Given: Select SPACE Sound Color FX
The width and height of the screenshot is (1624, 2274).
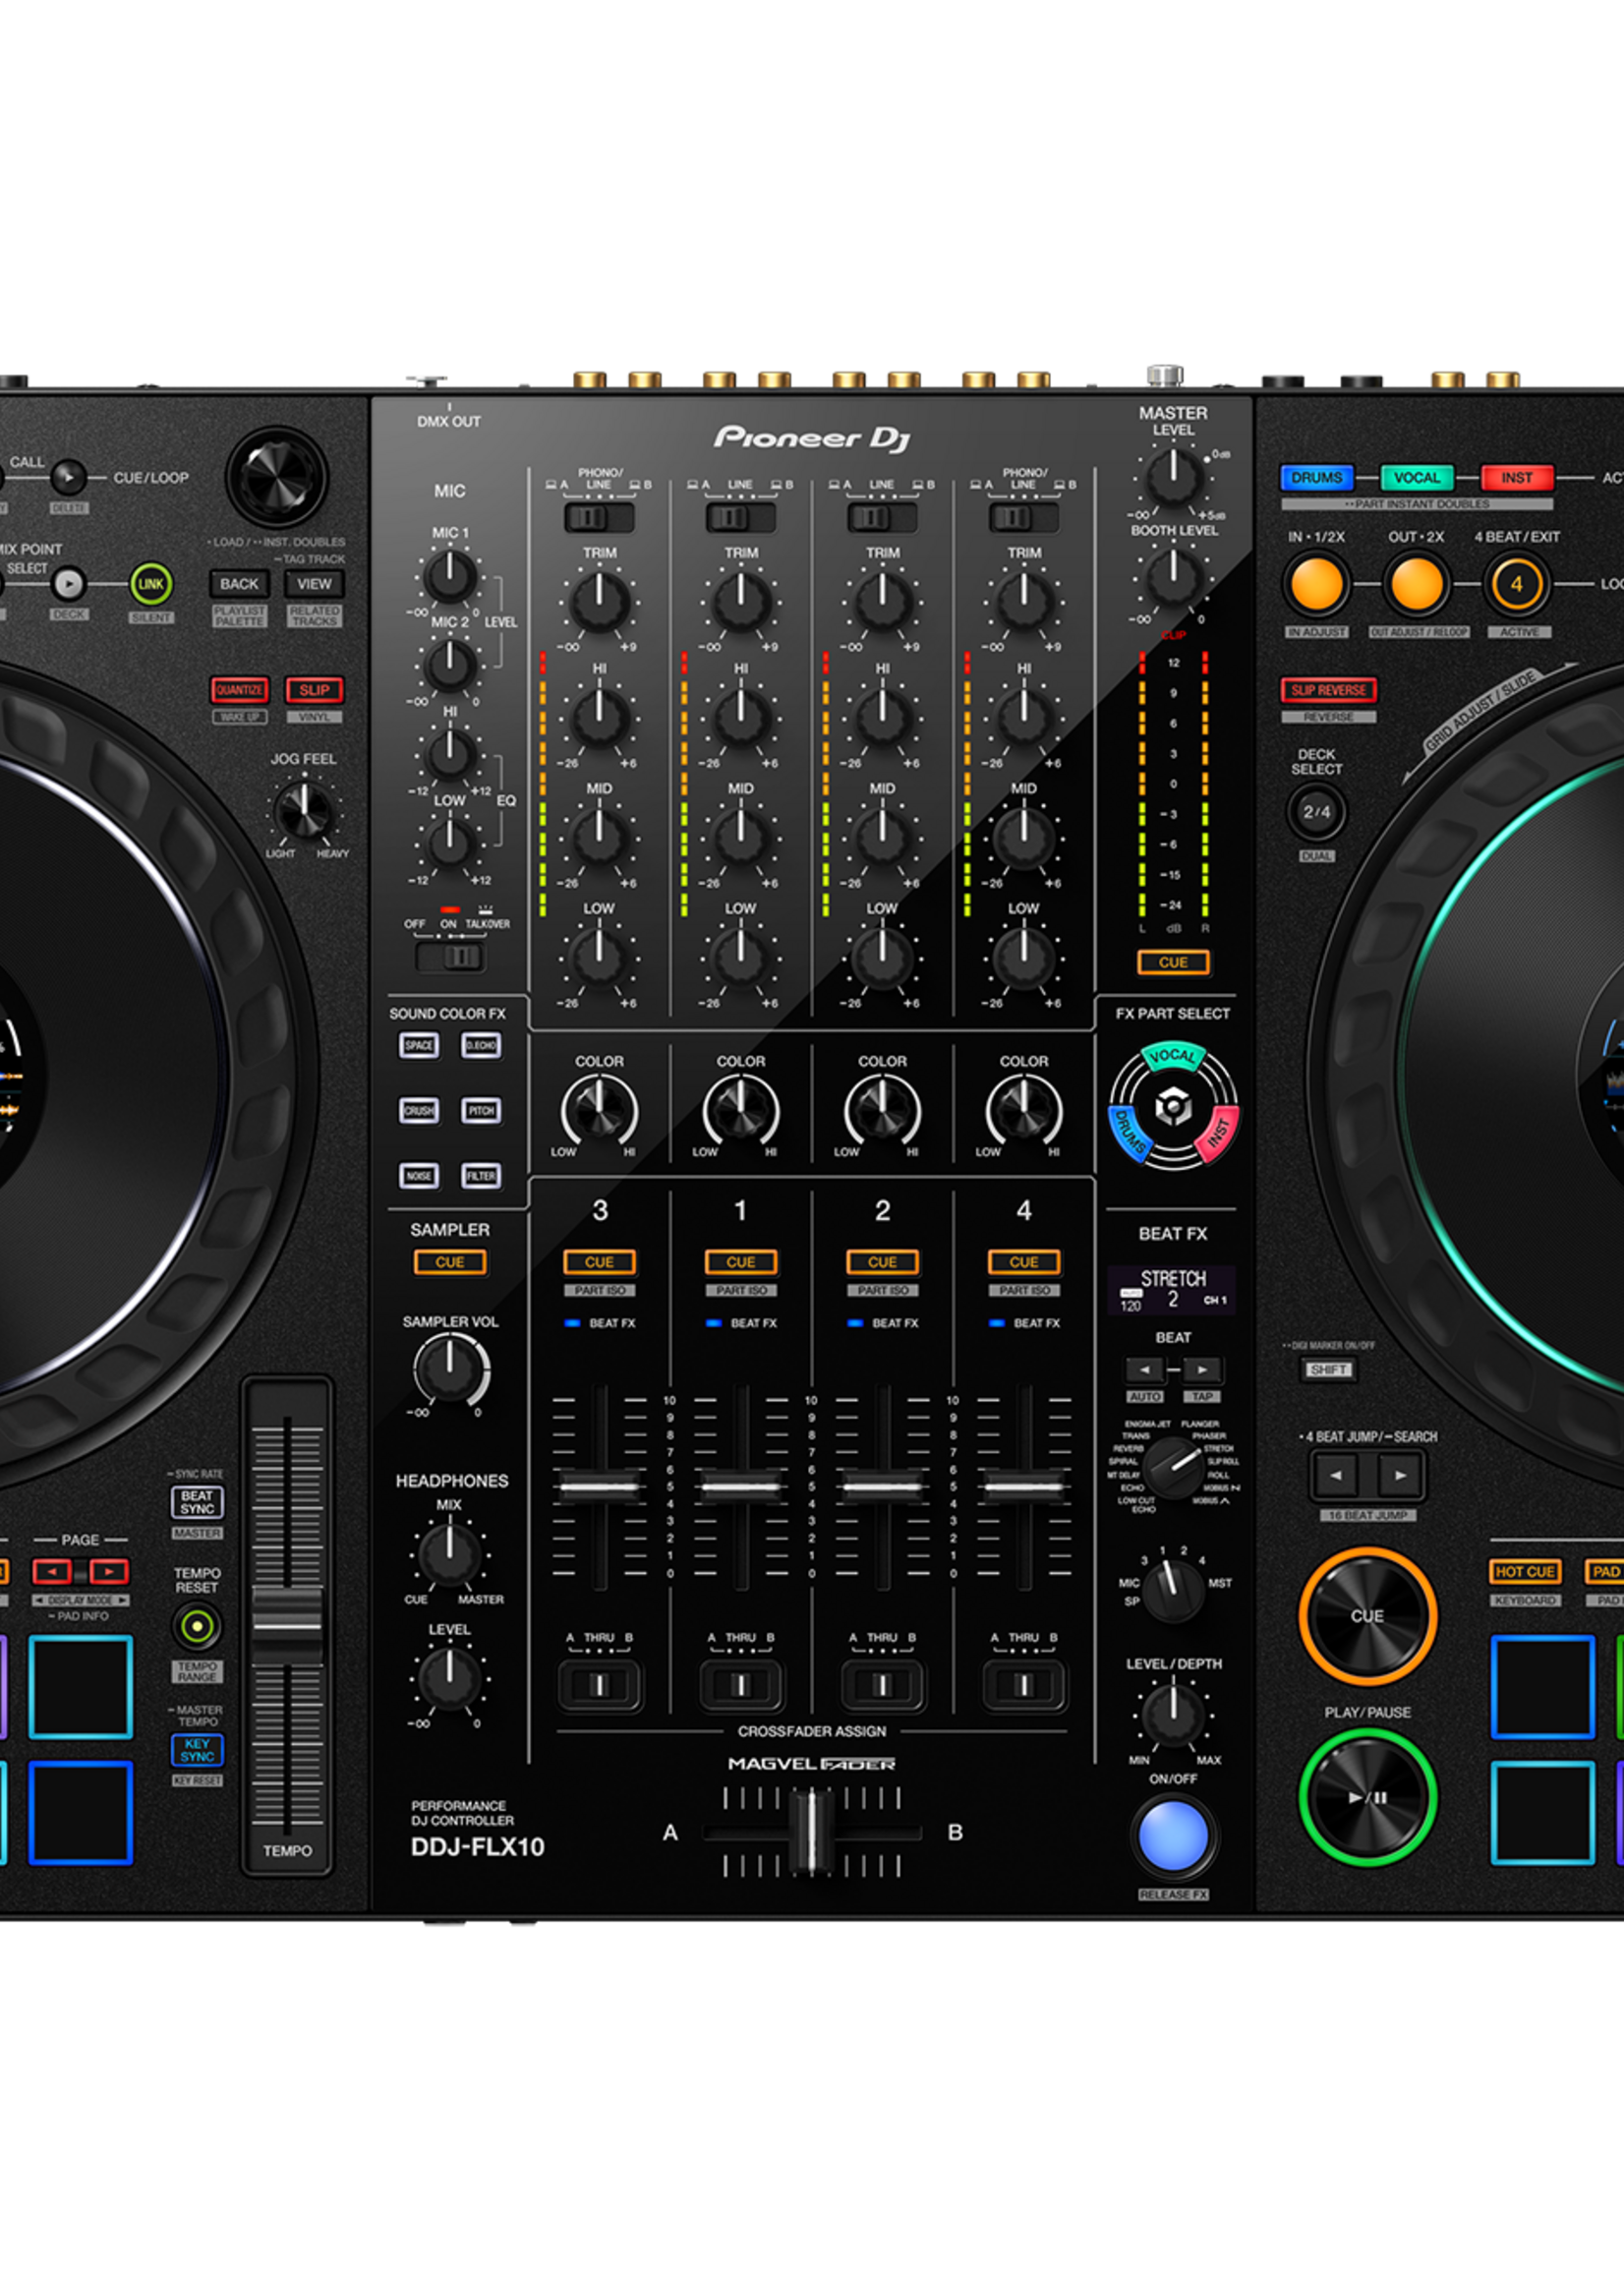Looking at the screenshot, I should (419, 1046).
